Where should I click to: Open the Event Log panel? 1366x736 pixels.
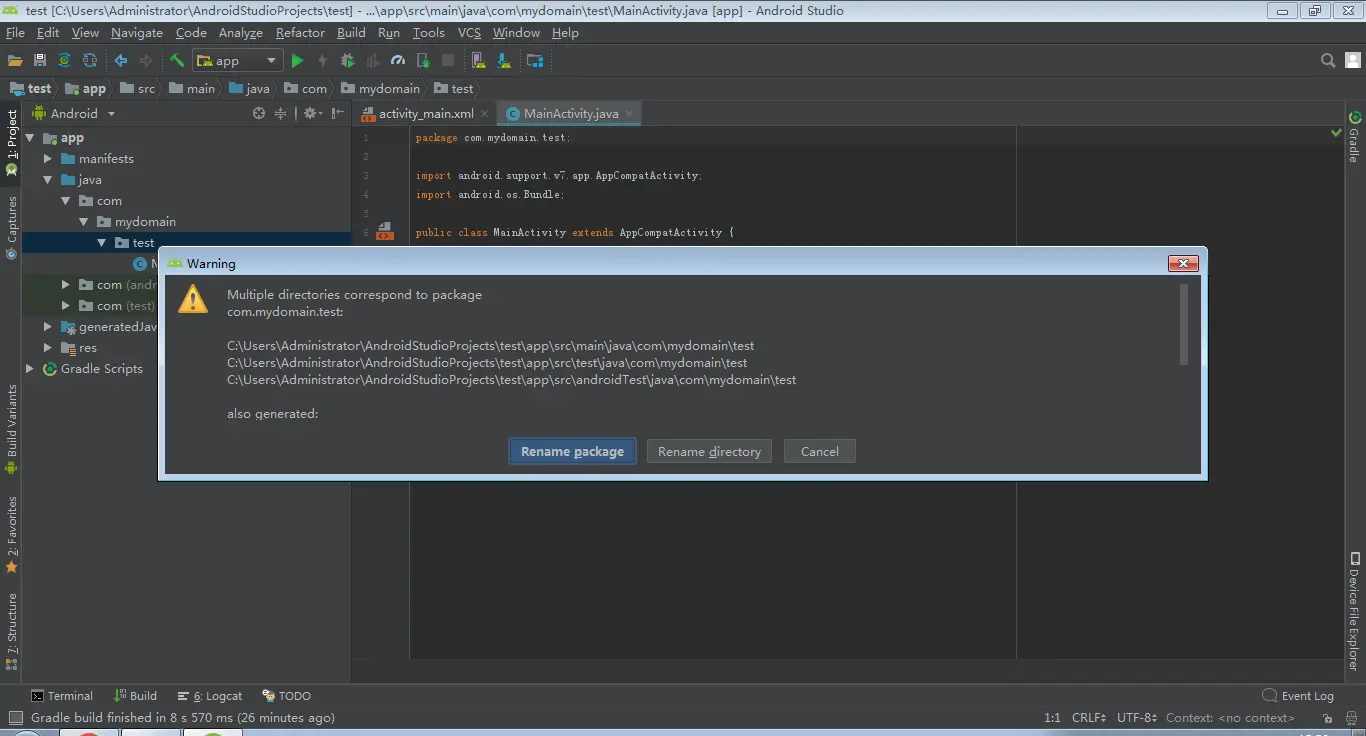tap(1299, 696)
